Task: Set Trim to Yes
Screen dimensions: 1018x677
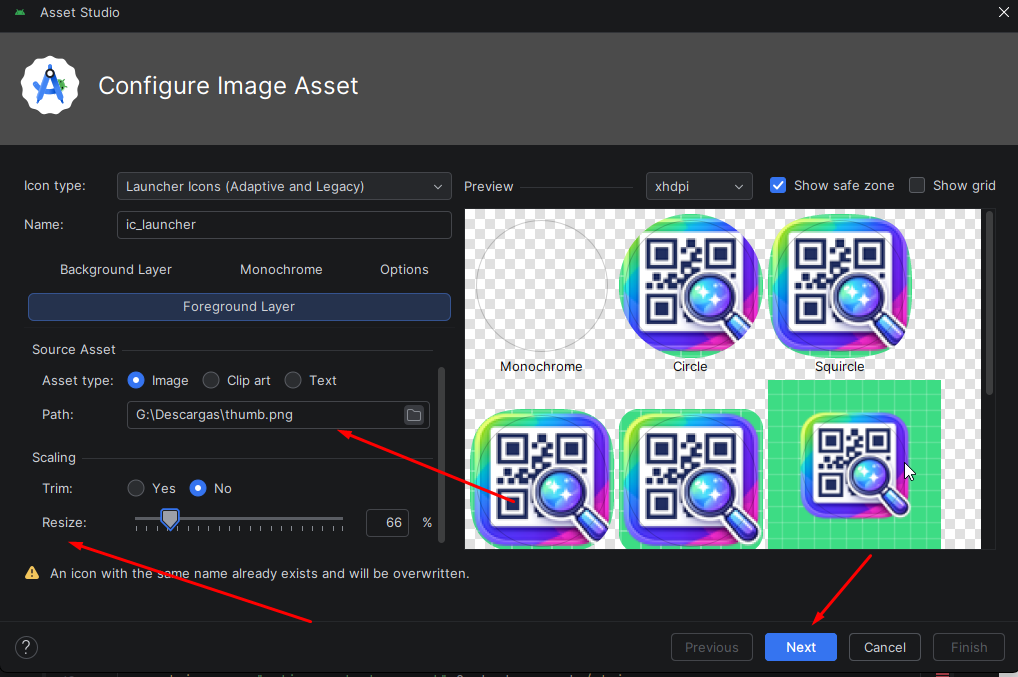Action: (136, 488)
